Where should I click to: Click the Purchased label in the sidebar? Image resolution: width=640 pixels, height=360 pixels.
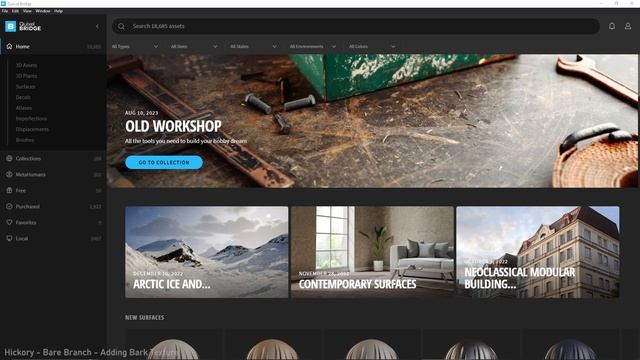[x=28, y=207]
